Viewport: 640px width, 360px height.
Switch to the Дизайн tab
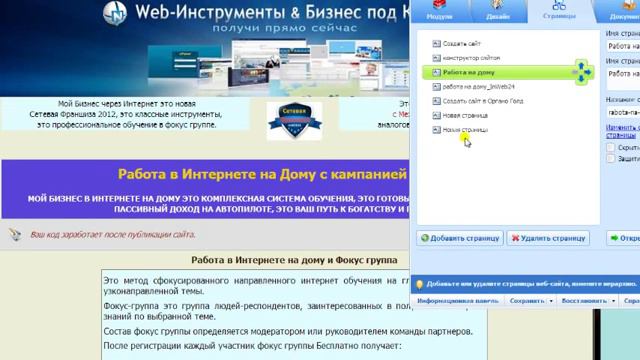[x=498, y=11]
